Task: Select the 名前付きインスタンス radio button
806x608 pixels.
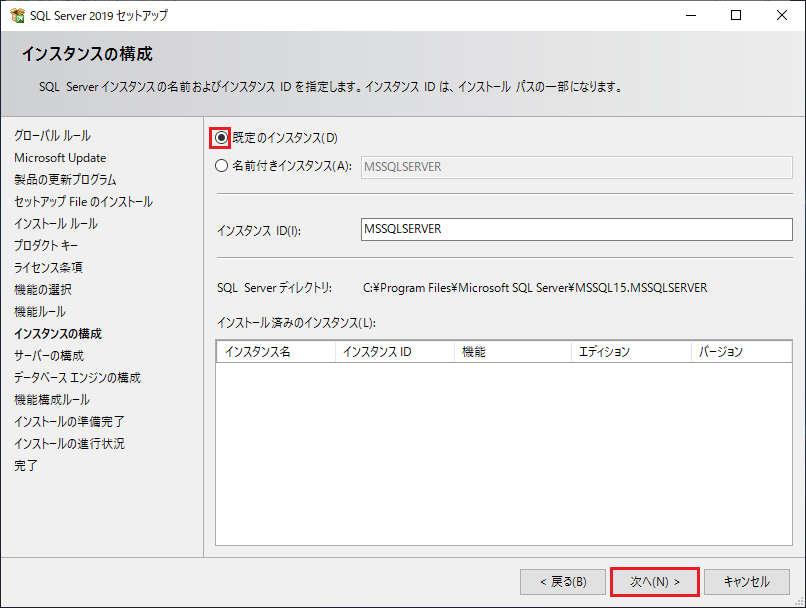Action: pos(222,166)
